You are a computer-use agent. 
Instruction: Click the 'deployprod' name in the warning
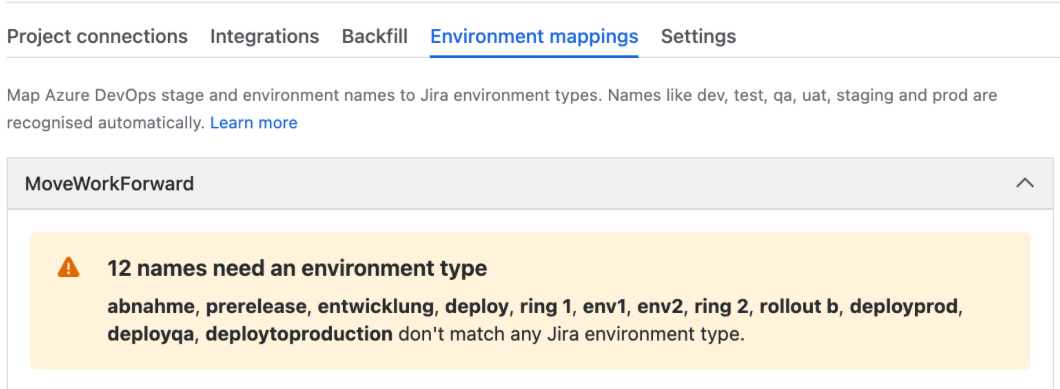point(904,306)
